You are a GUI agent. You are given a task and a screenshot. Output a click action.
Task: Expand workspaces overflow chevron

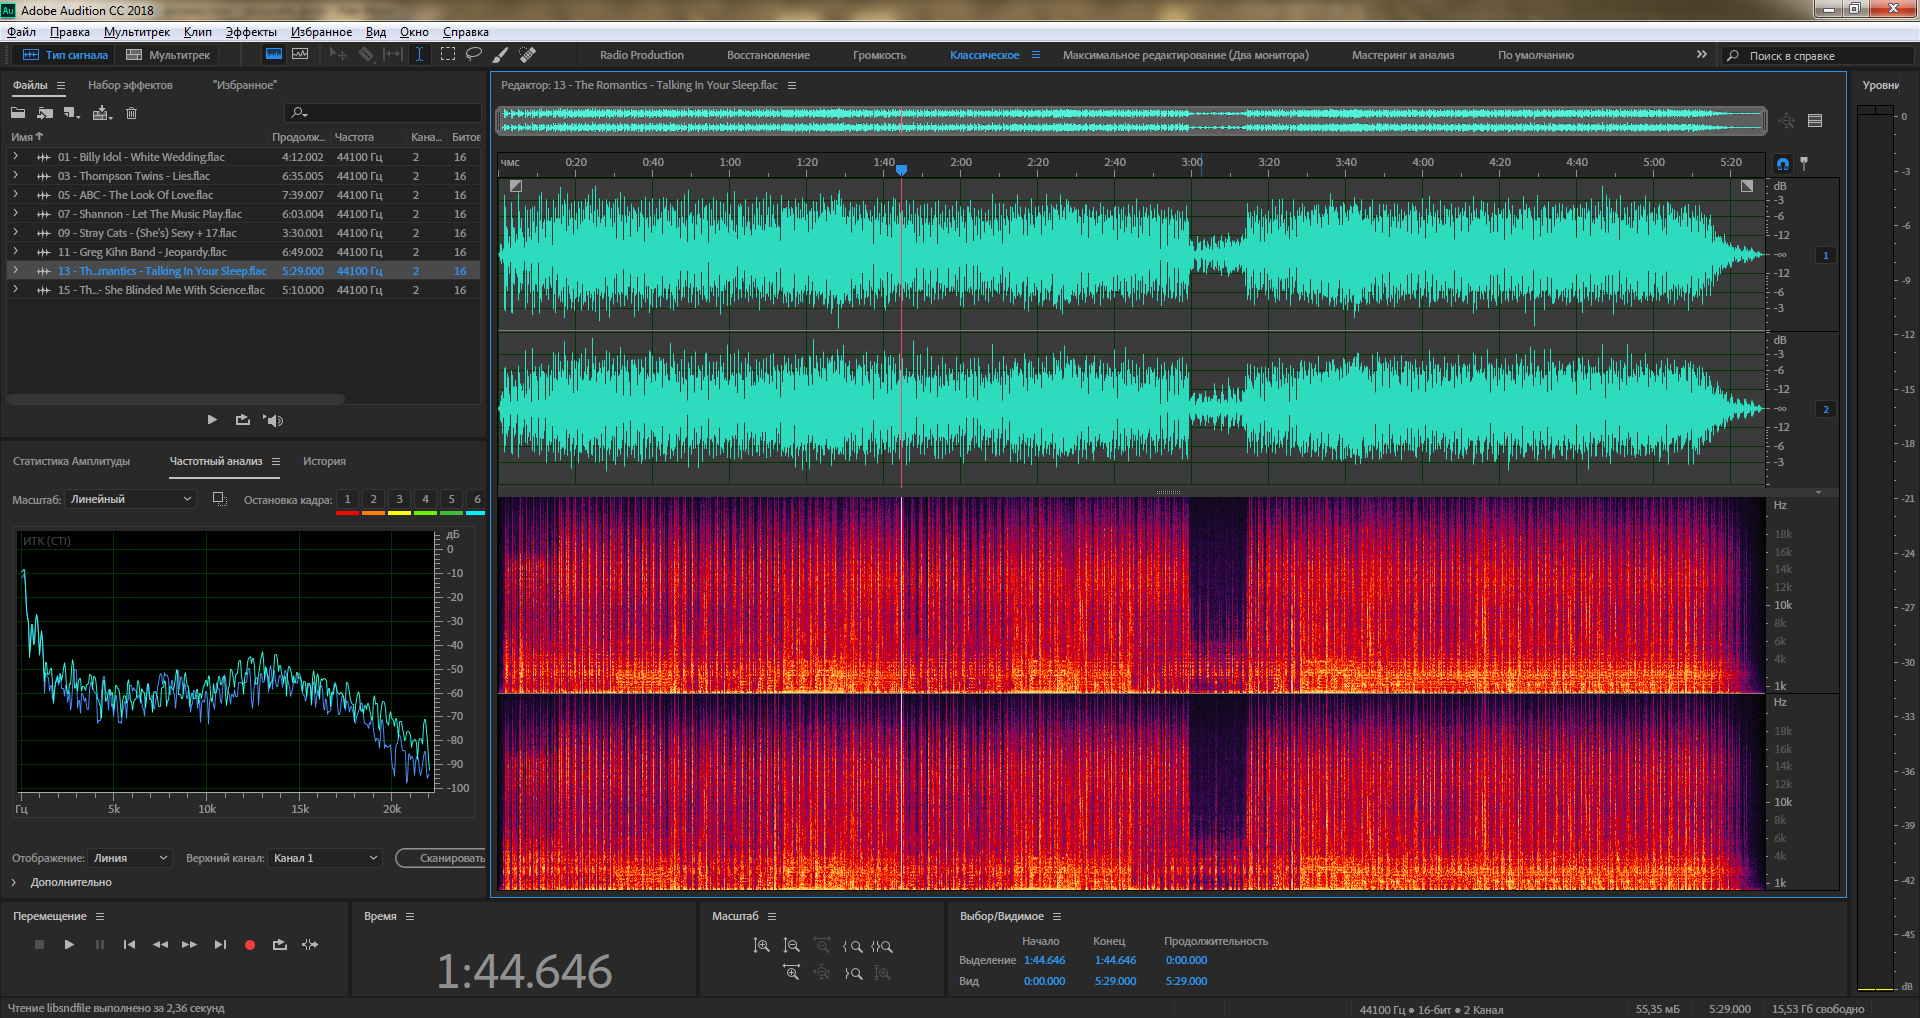pos(1702,55)
